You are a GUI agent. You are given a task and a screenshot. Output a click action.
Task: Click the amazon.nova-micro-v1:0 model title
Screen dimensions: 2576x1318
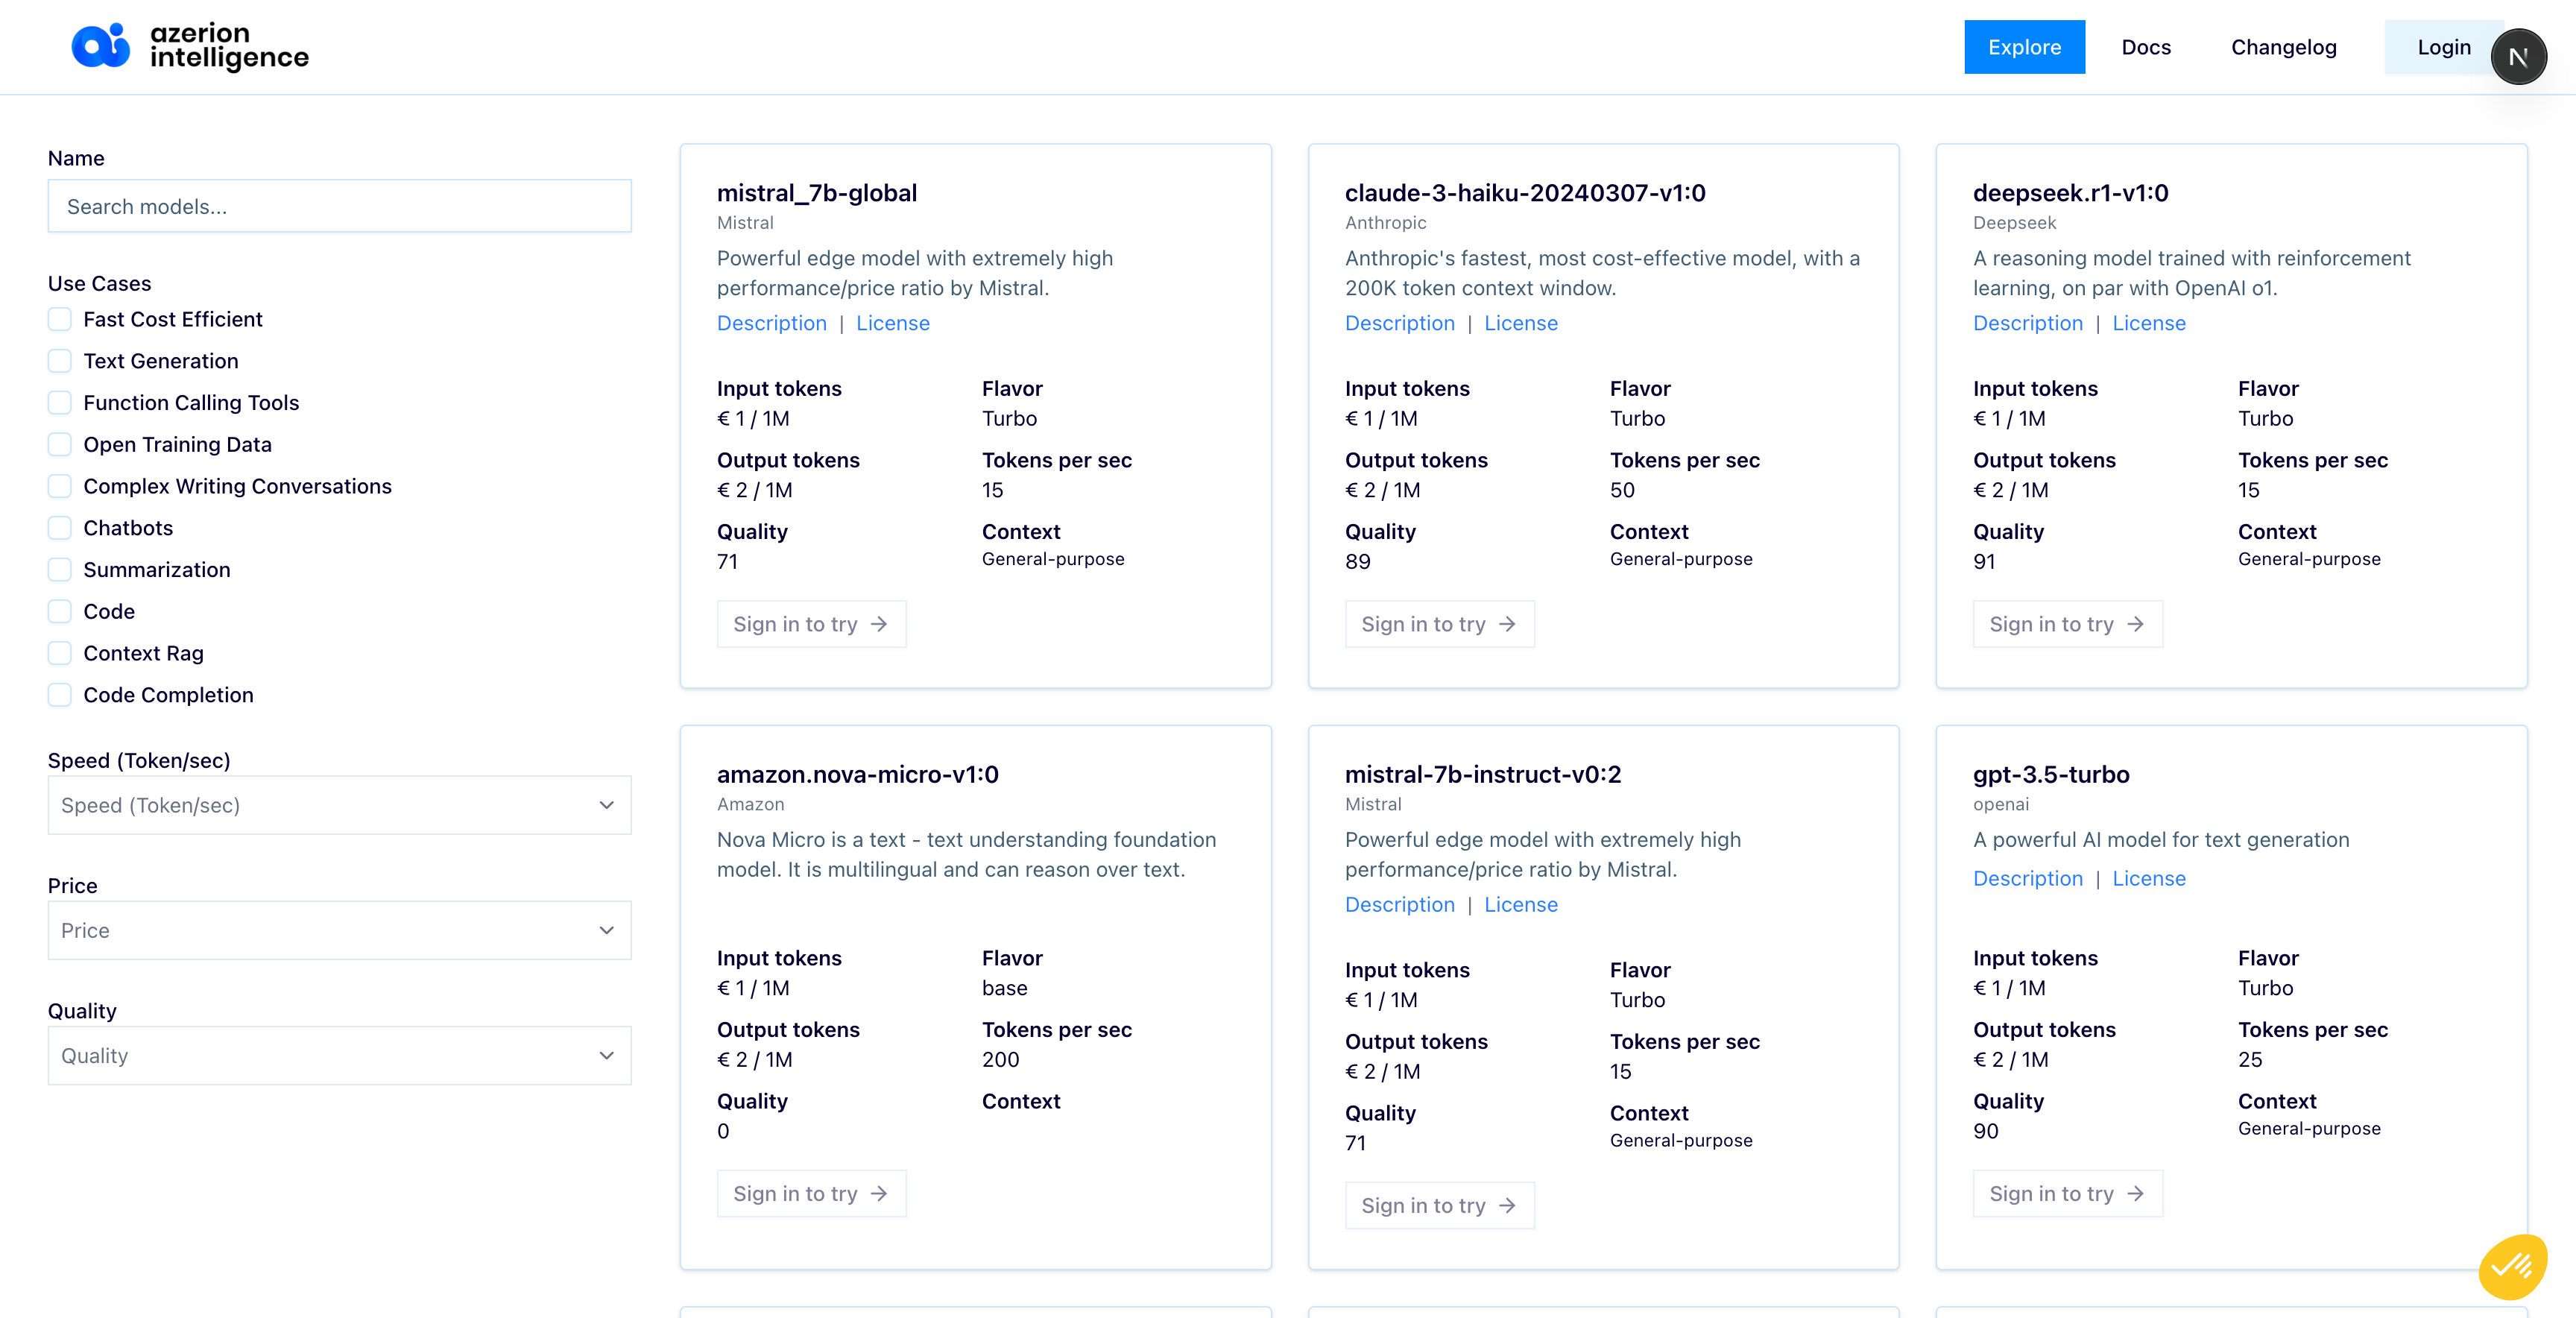click(857, 774)
